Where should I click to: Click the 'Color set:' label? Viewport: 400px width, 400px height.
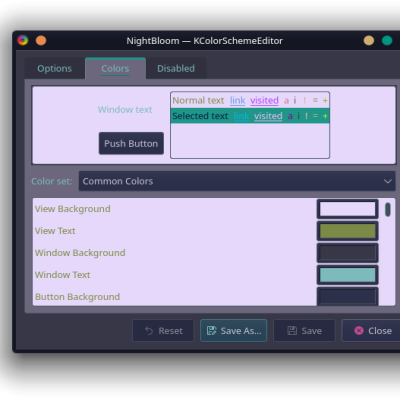pos(52,181)
